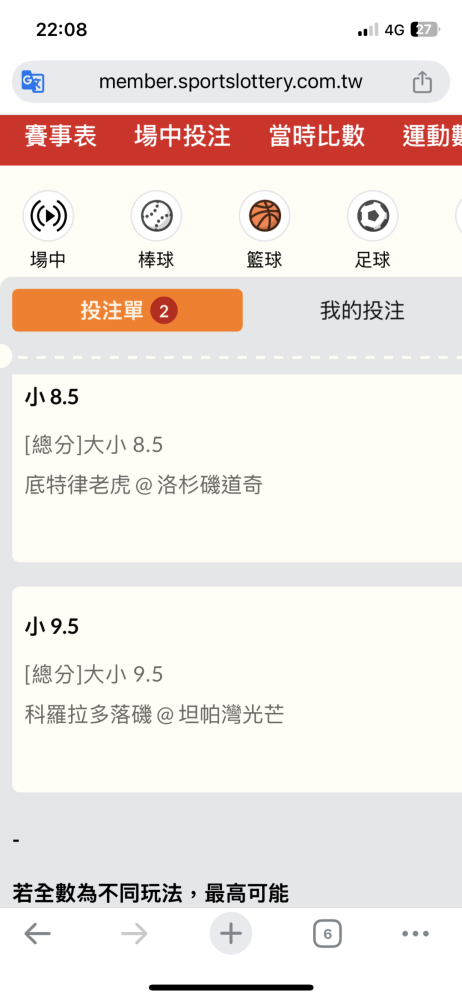Open the tab switcher showing 6

pyautogui.click(x=327, y=934)
